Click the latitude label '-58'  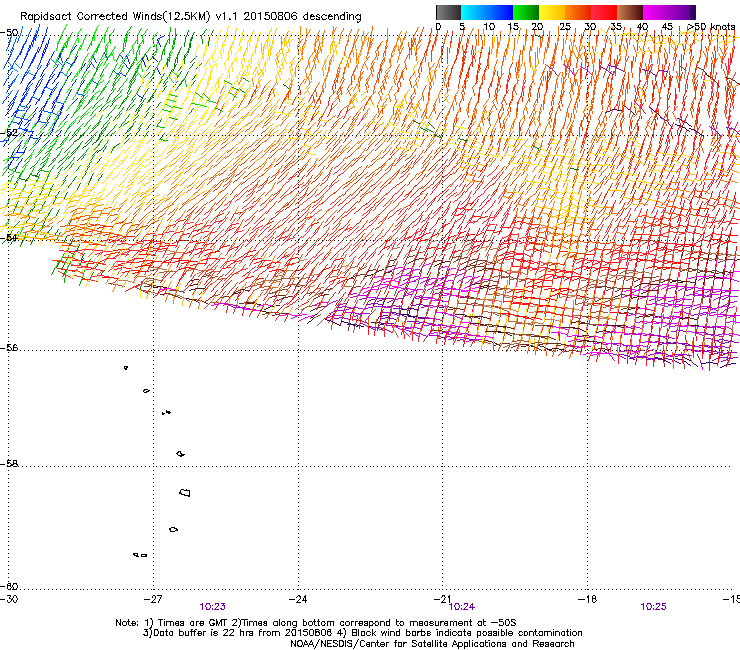(9, 464)
